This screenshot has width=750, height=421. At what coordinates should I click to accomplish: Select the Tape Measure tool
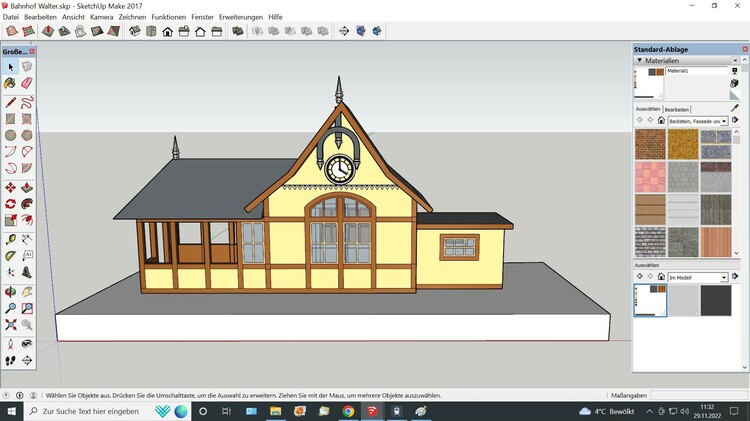(11, 239)
